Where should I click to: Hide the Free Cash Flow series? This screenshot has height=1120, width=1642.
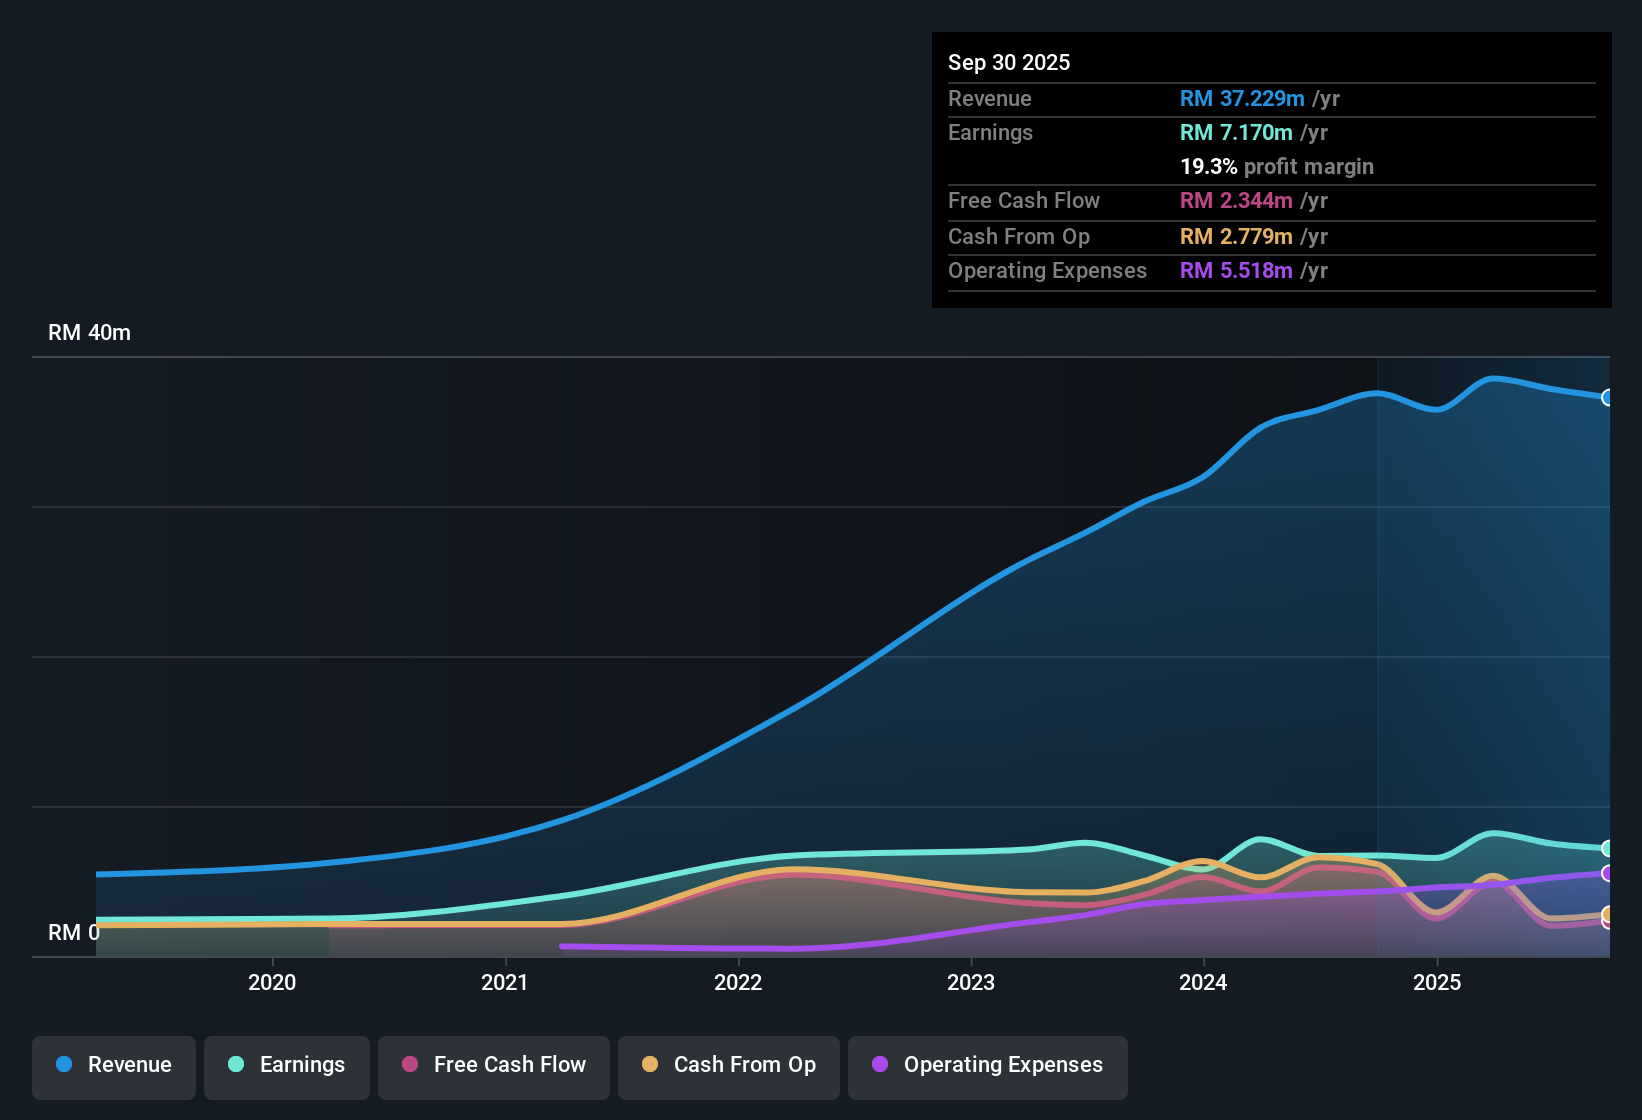493,1065
